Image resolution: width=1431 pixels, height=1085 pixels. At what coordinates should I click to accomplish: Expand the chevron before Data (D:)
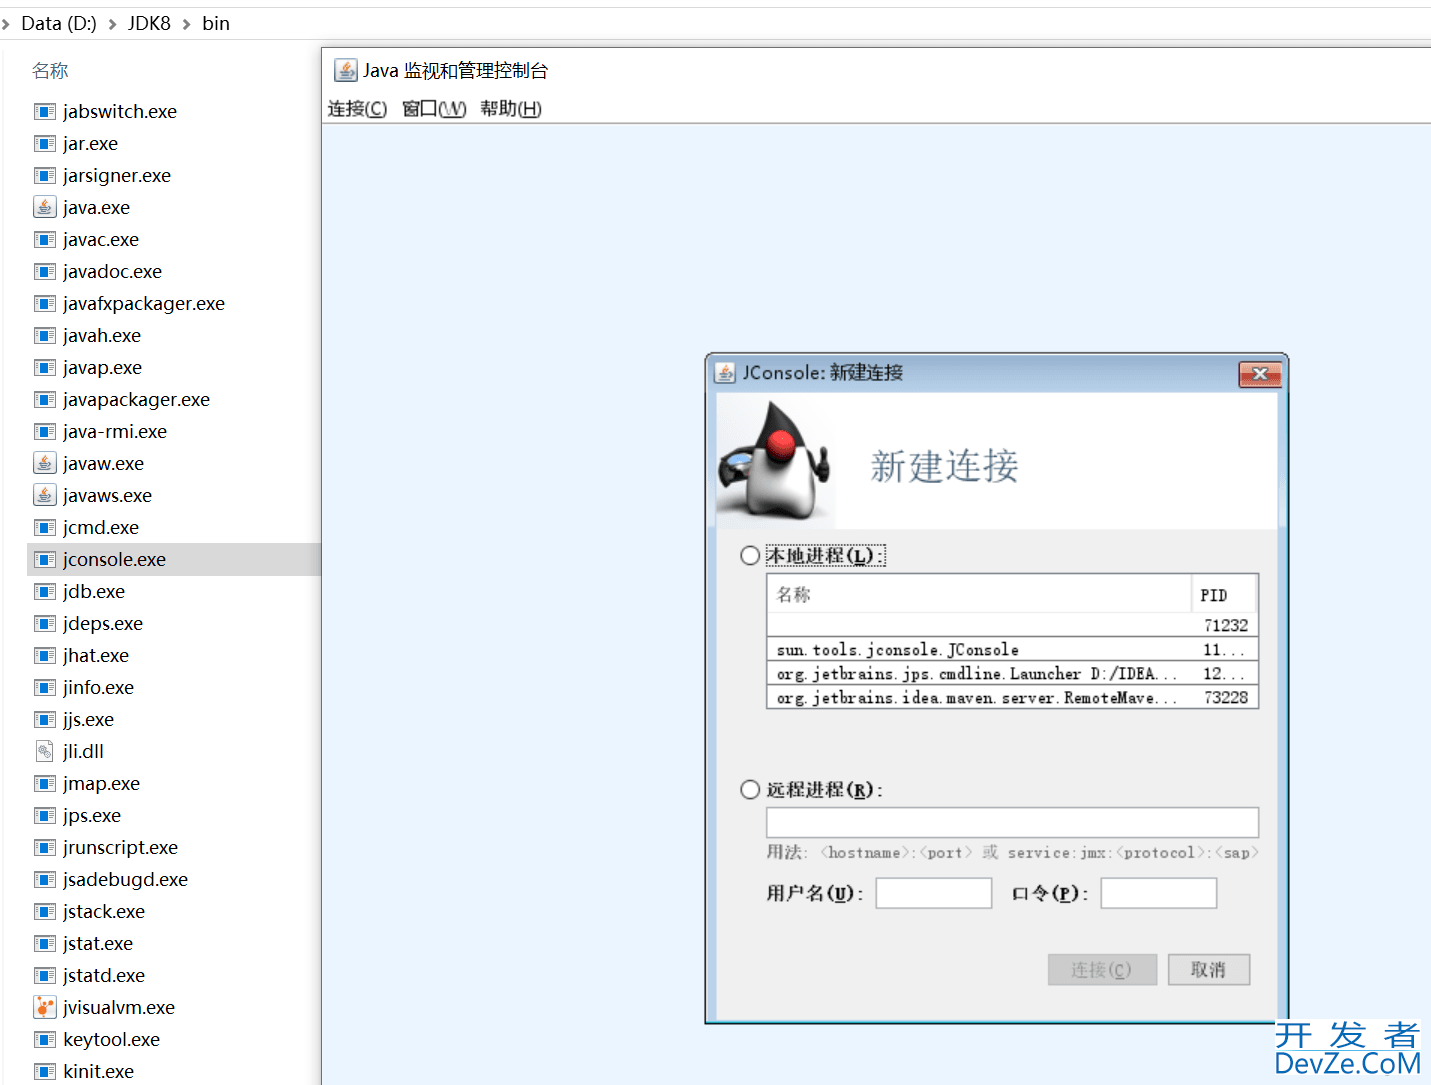6,24
